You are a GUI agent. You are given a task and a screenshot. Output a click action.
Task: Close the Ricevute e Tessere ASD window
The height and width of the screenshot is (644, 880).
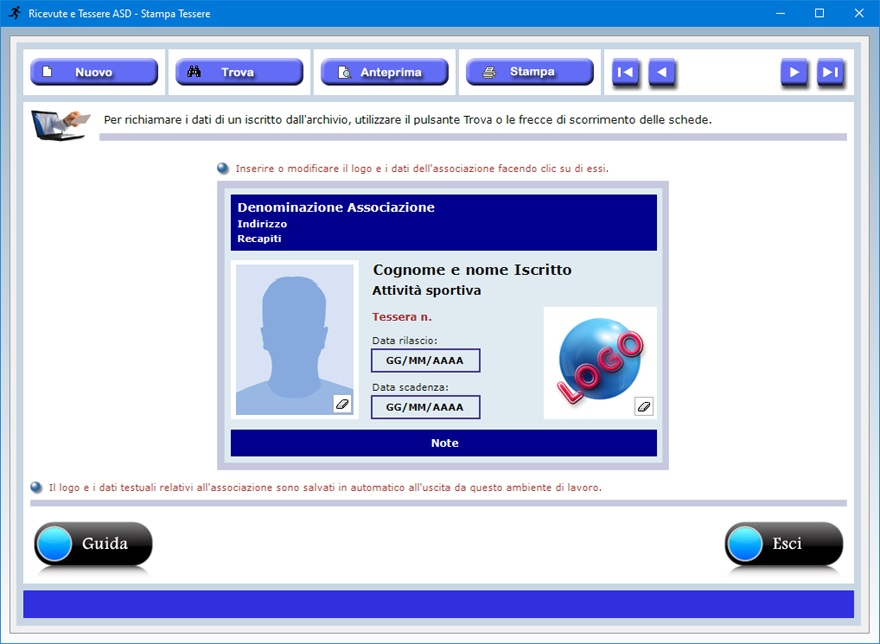(859, 13)
